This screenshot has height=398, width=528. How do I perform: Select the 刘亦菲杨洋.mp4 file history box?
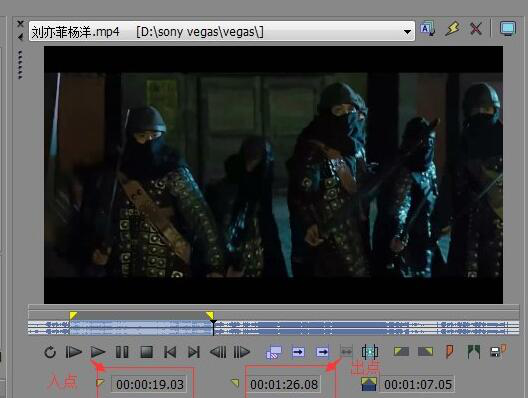tap(222, 31)
